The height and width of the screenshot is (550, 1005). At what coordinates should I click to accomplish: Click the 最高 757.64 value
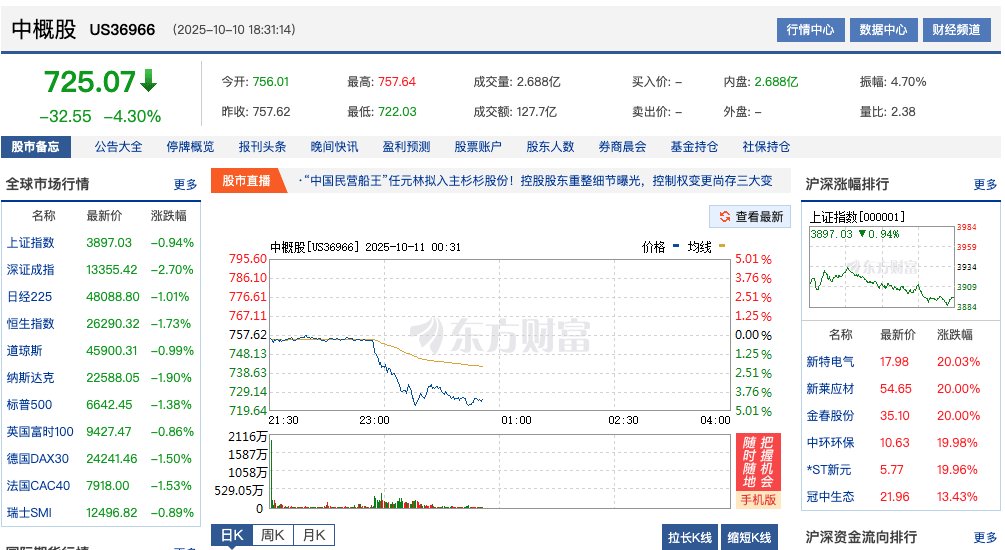pyautogui.click(x=397, y=81)
